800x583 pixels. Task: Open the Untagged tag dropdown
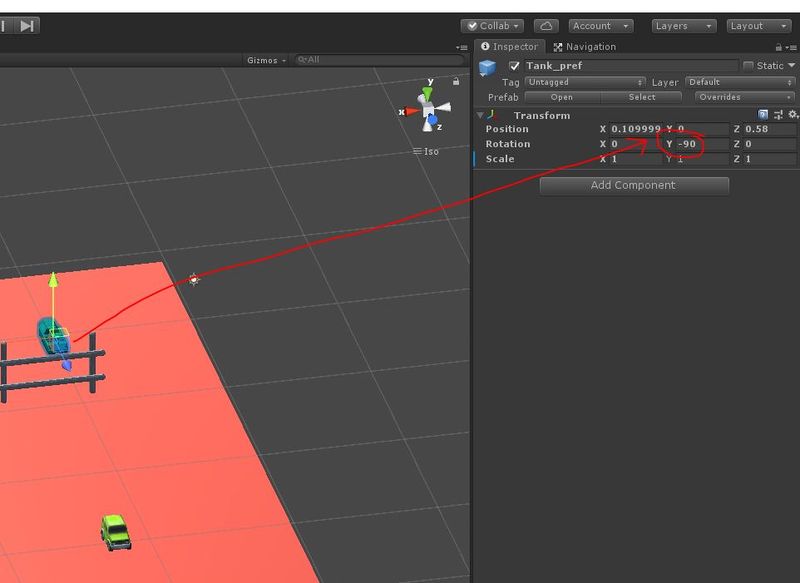pyautogui.click(x=585, y=82)
